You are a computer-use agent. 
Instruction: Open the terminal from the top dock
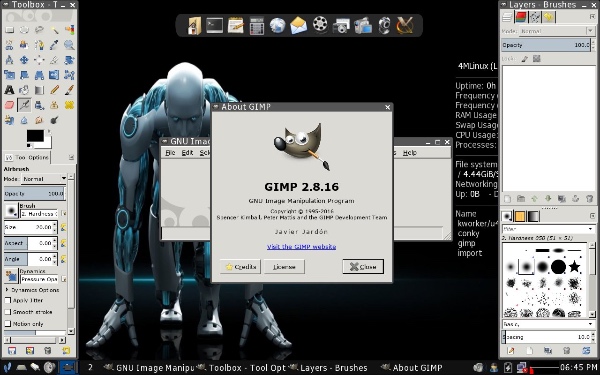(x=214, y=25)
